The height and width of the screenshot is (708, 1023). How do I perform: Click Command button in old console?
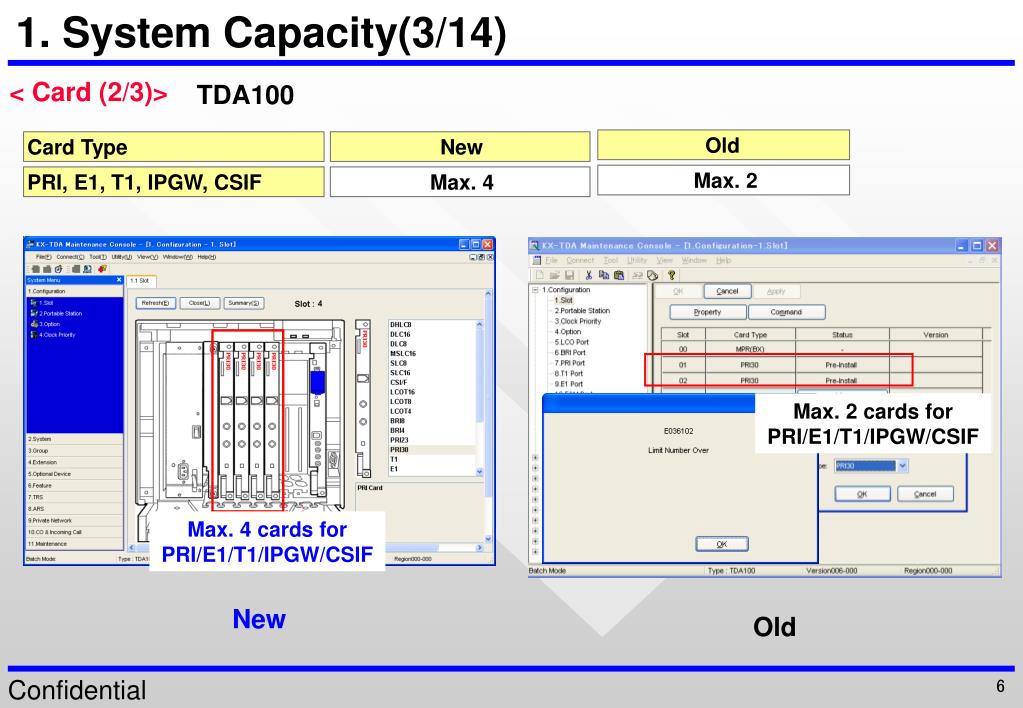(x=786, y=312)
